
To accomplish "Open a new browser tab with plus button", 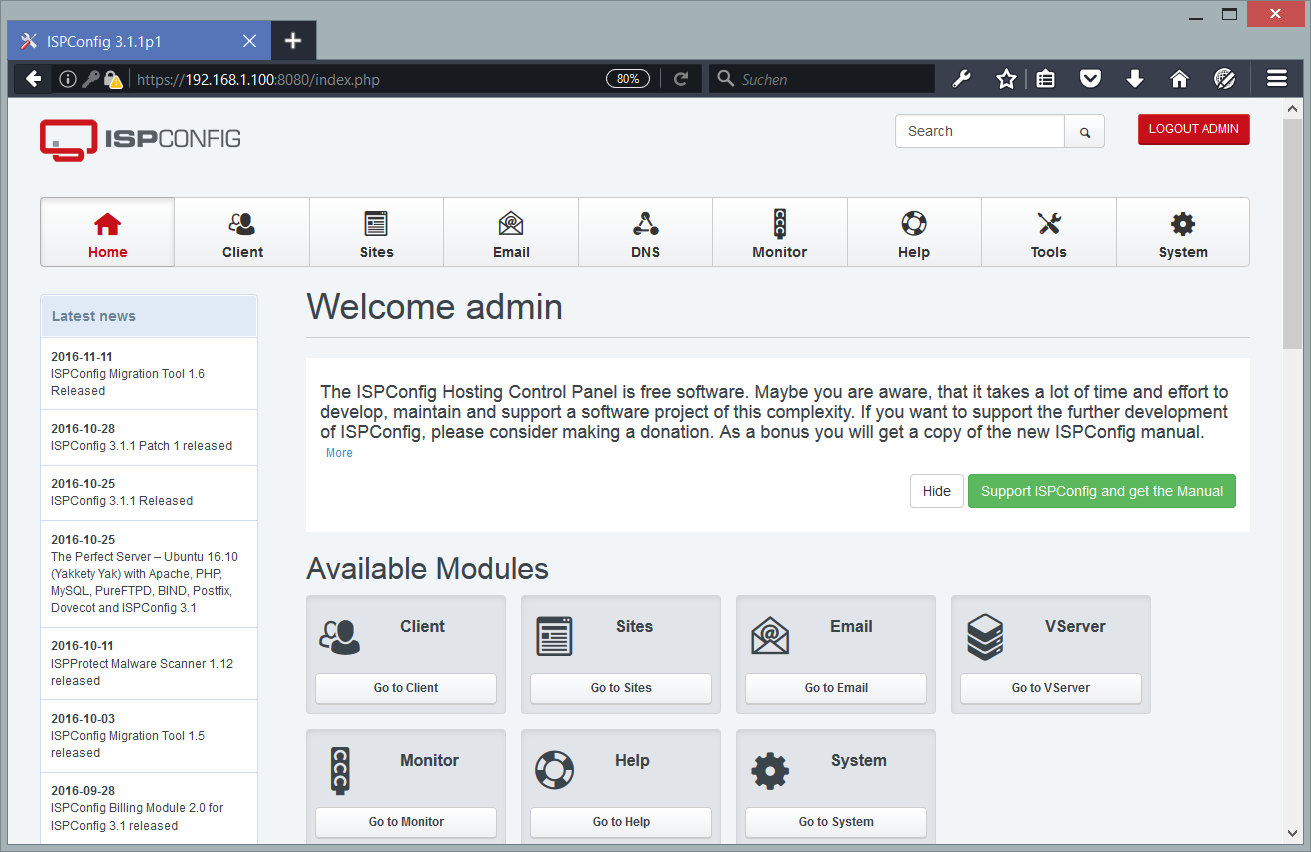I will coord(292,41).
